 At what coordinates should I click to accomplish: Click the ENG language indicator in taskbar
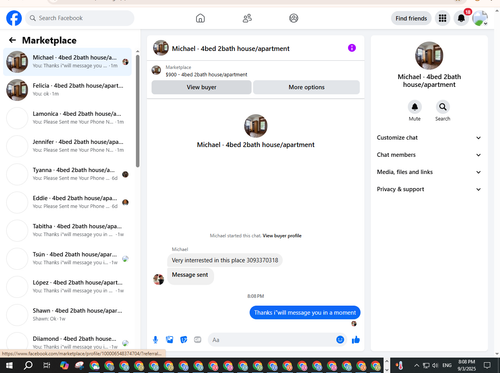(447, 365)
